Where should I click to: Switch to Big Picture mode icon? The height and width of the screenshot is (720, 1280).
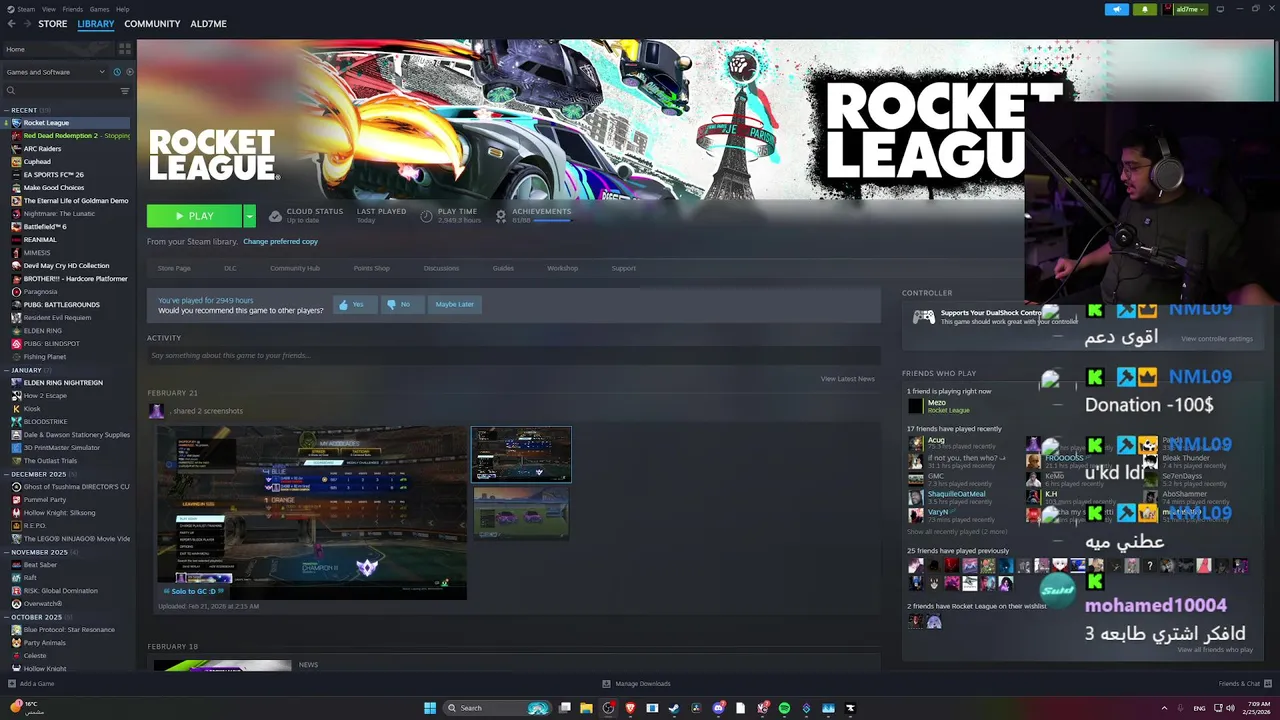[1220, 9]
